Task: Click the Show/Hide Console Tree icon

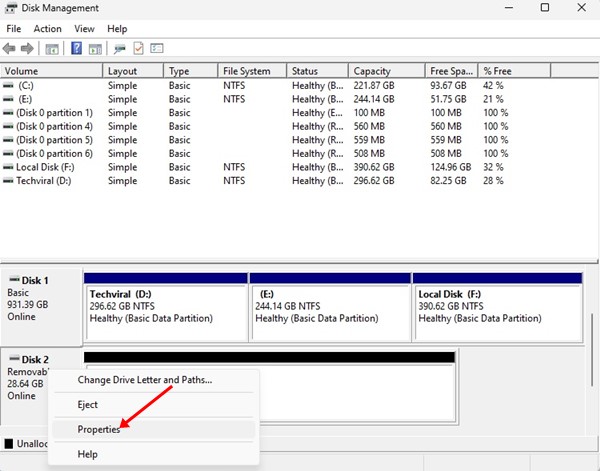Action: tap(54, 48)
